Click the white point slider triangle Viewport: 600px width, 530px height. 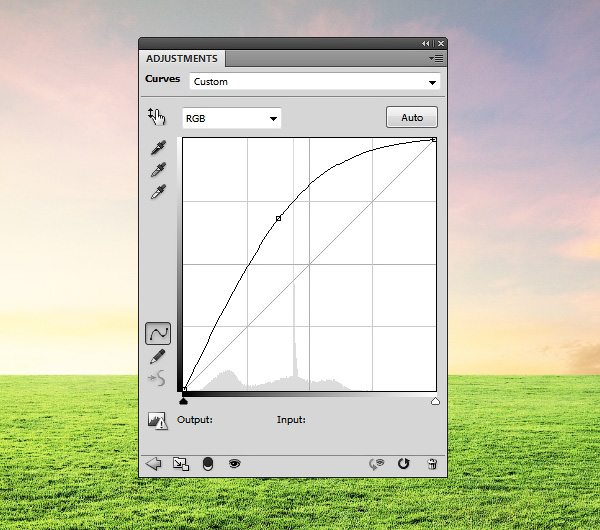[x=435, y=401]
